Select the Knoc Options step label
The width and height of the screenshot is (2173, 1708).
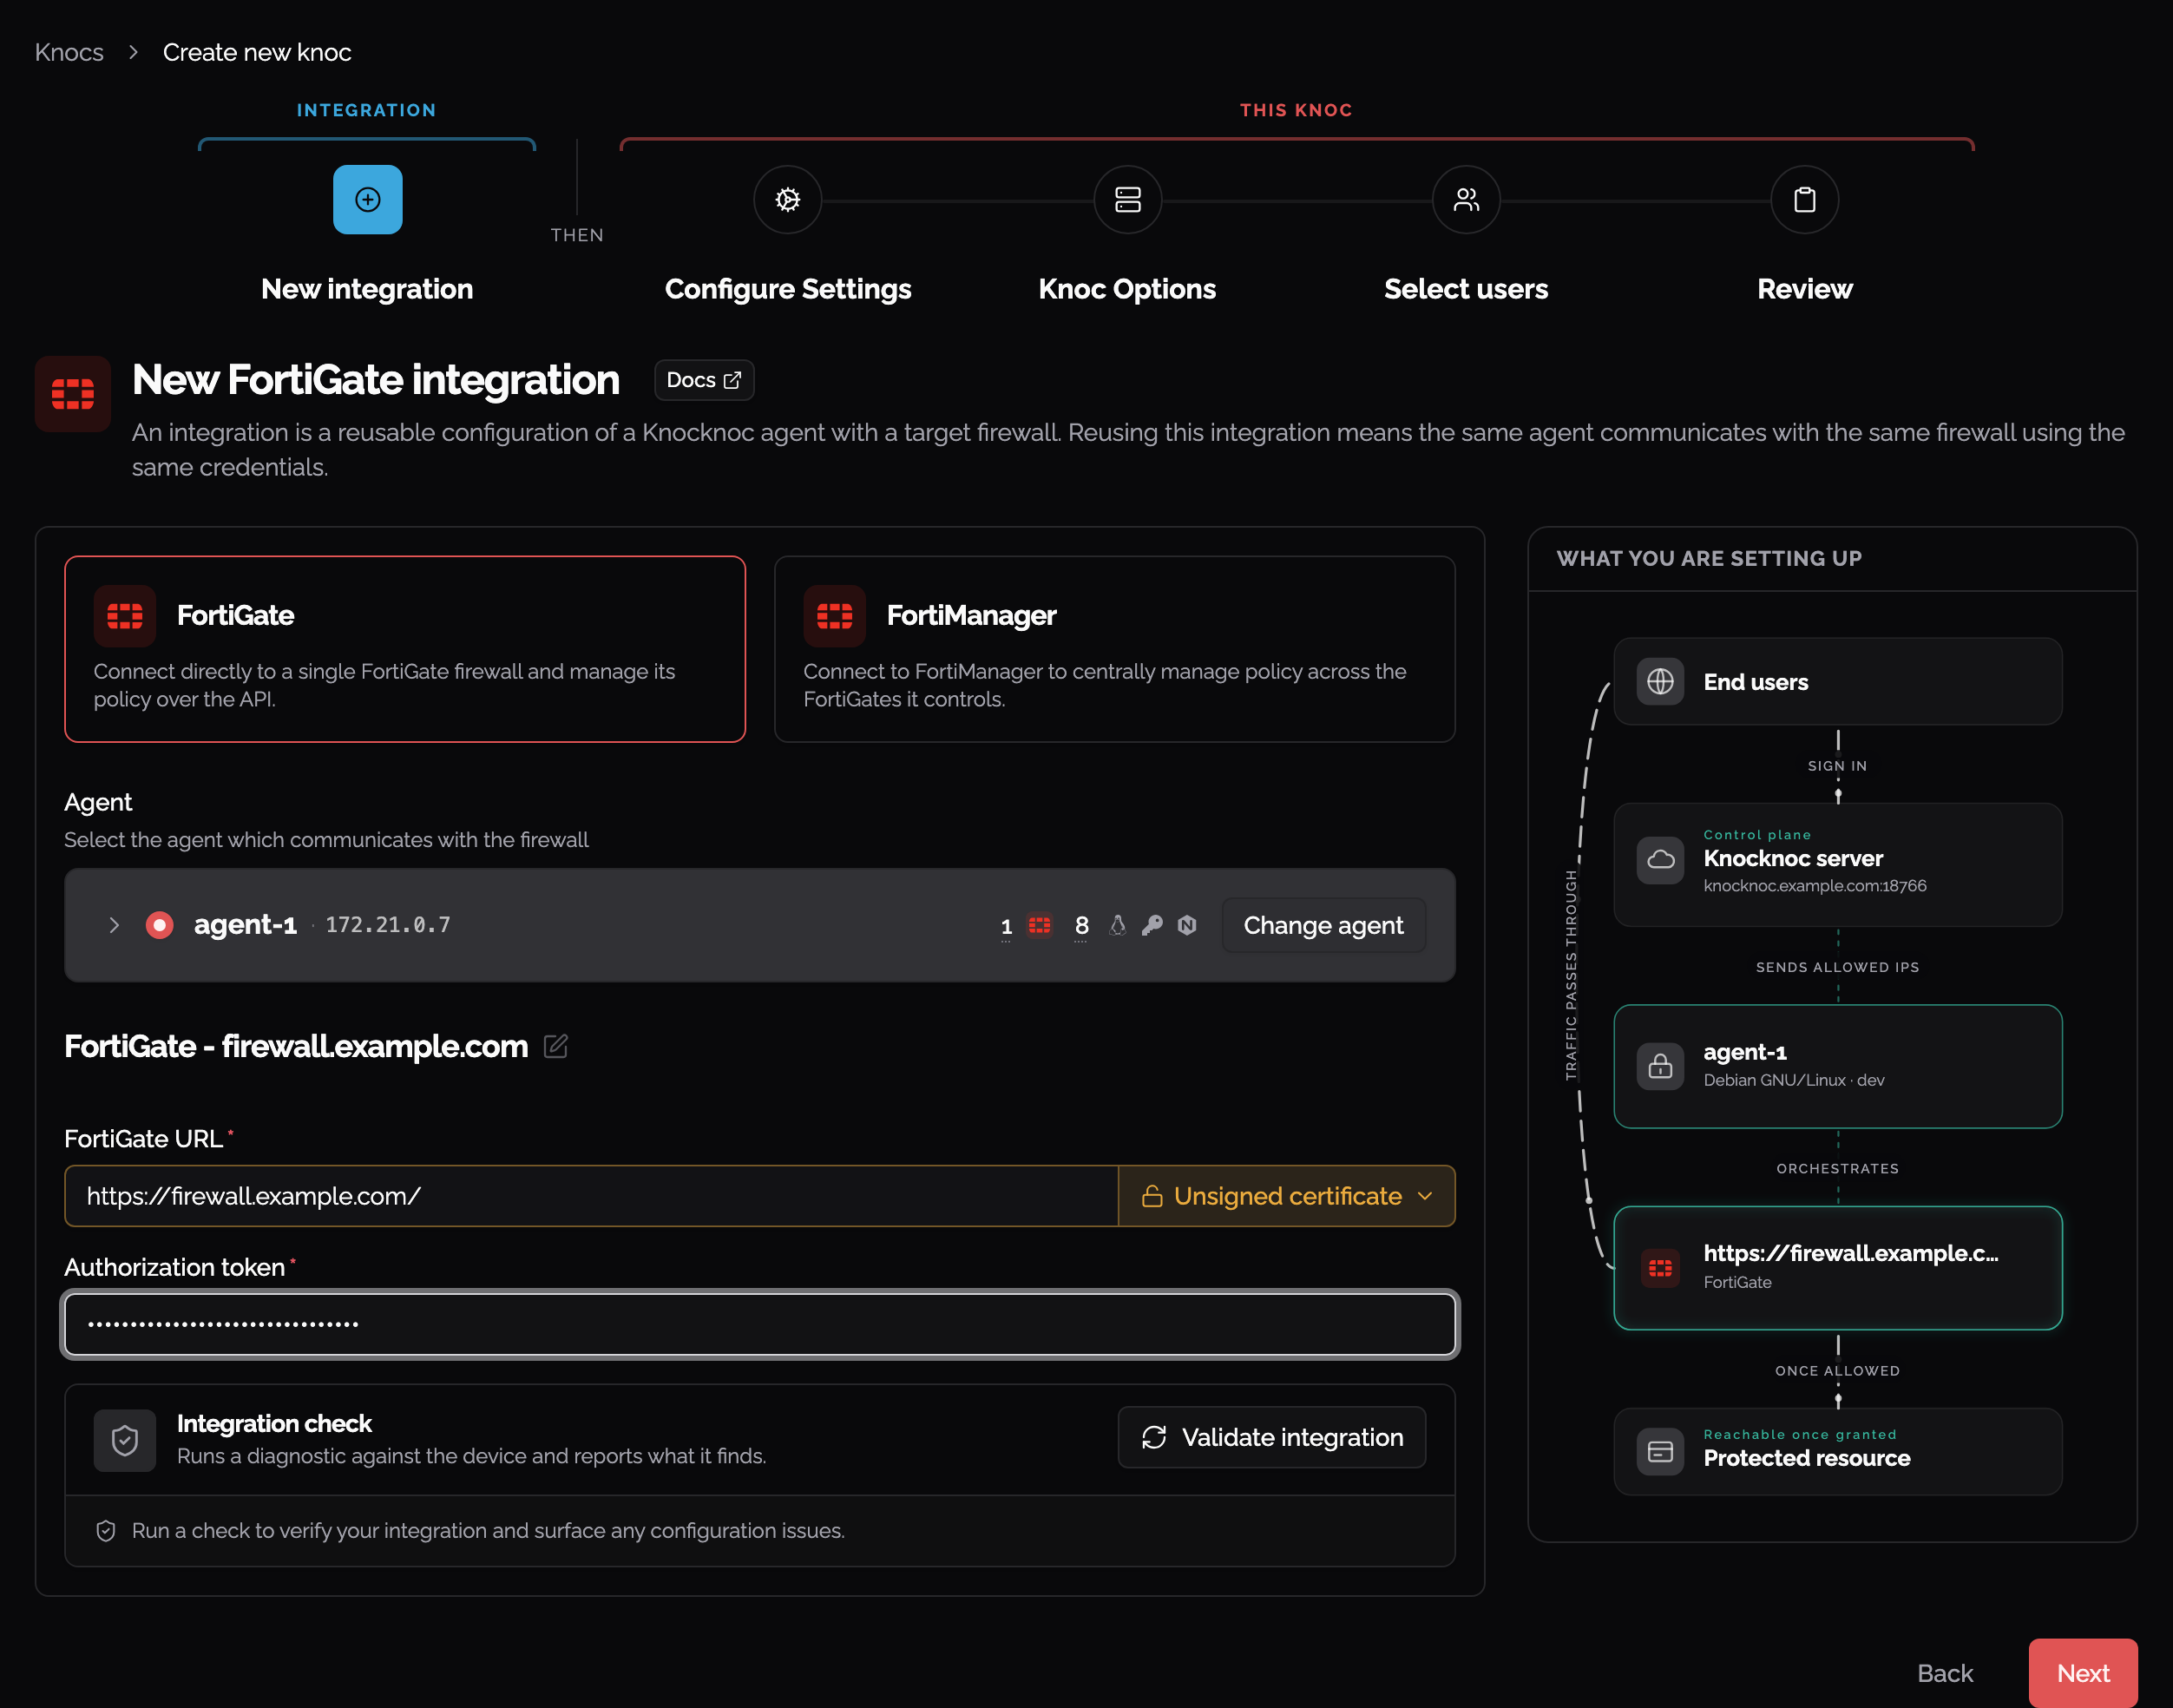pos(1127,289)
